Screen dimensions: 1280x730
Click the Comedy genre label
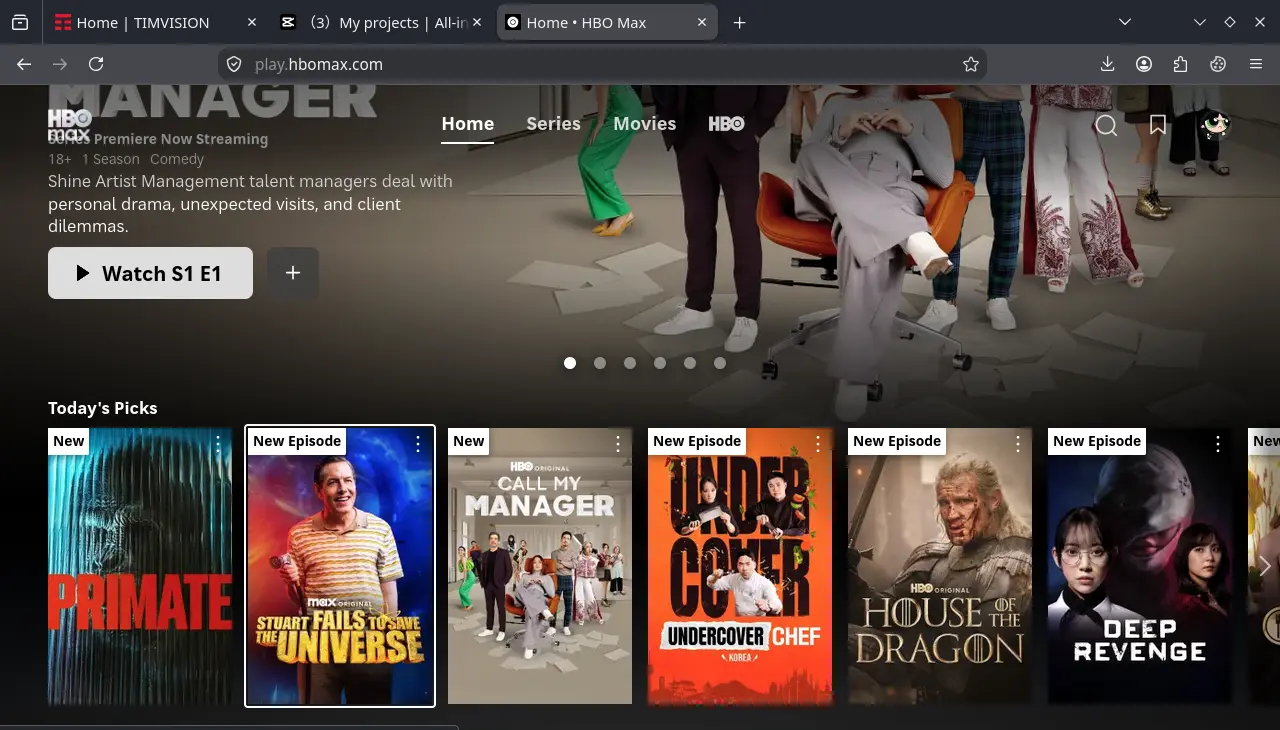point(177,159)
